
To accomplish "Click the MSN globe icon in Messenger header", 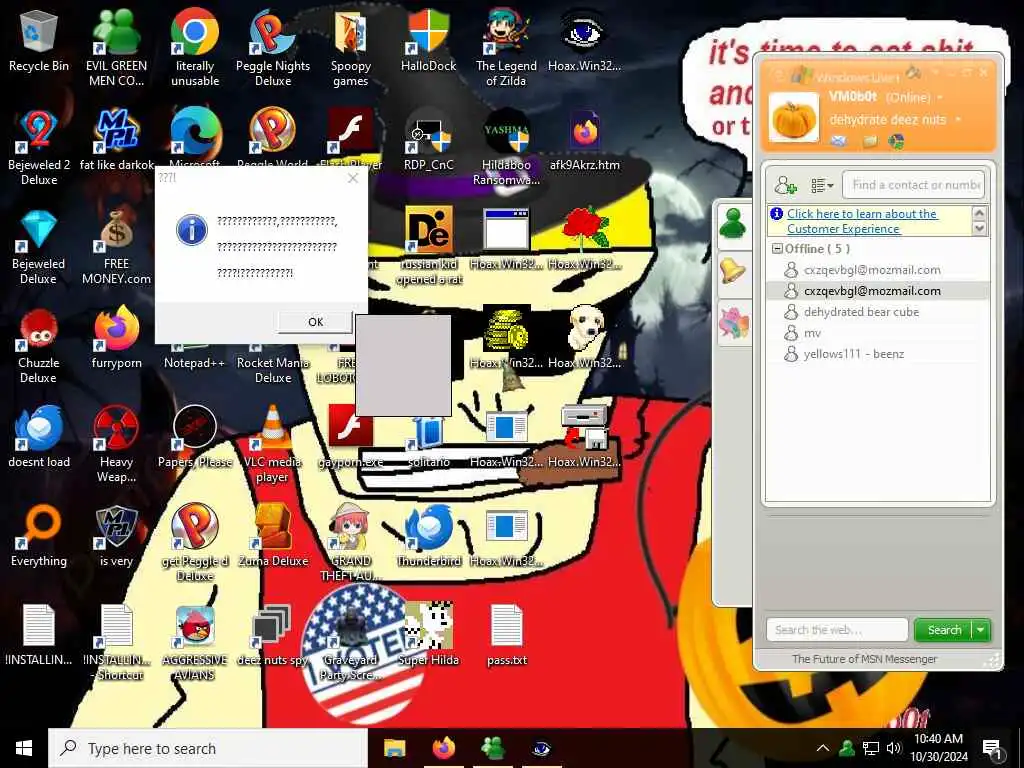I will pyautogui.click(x=896, y=140).
